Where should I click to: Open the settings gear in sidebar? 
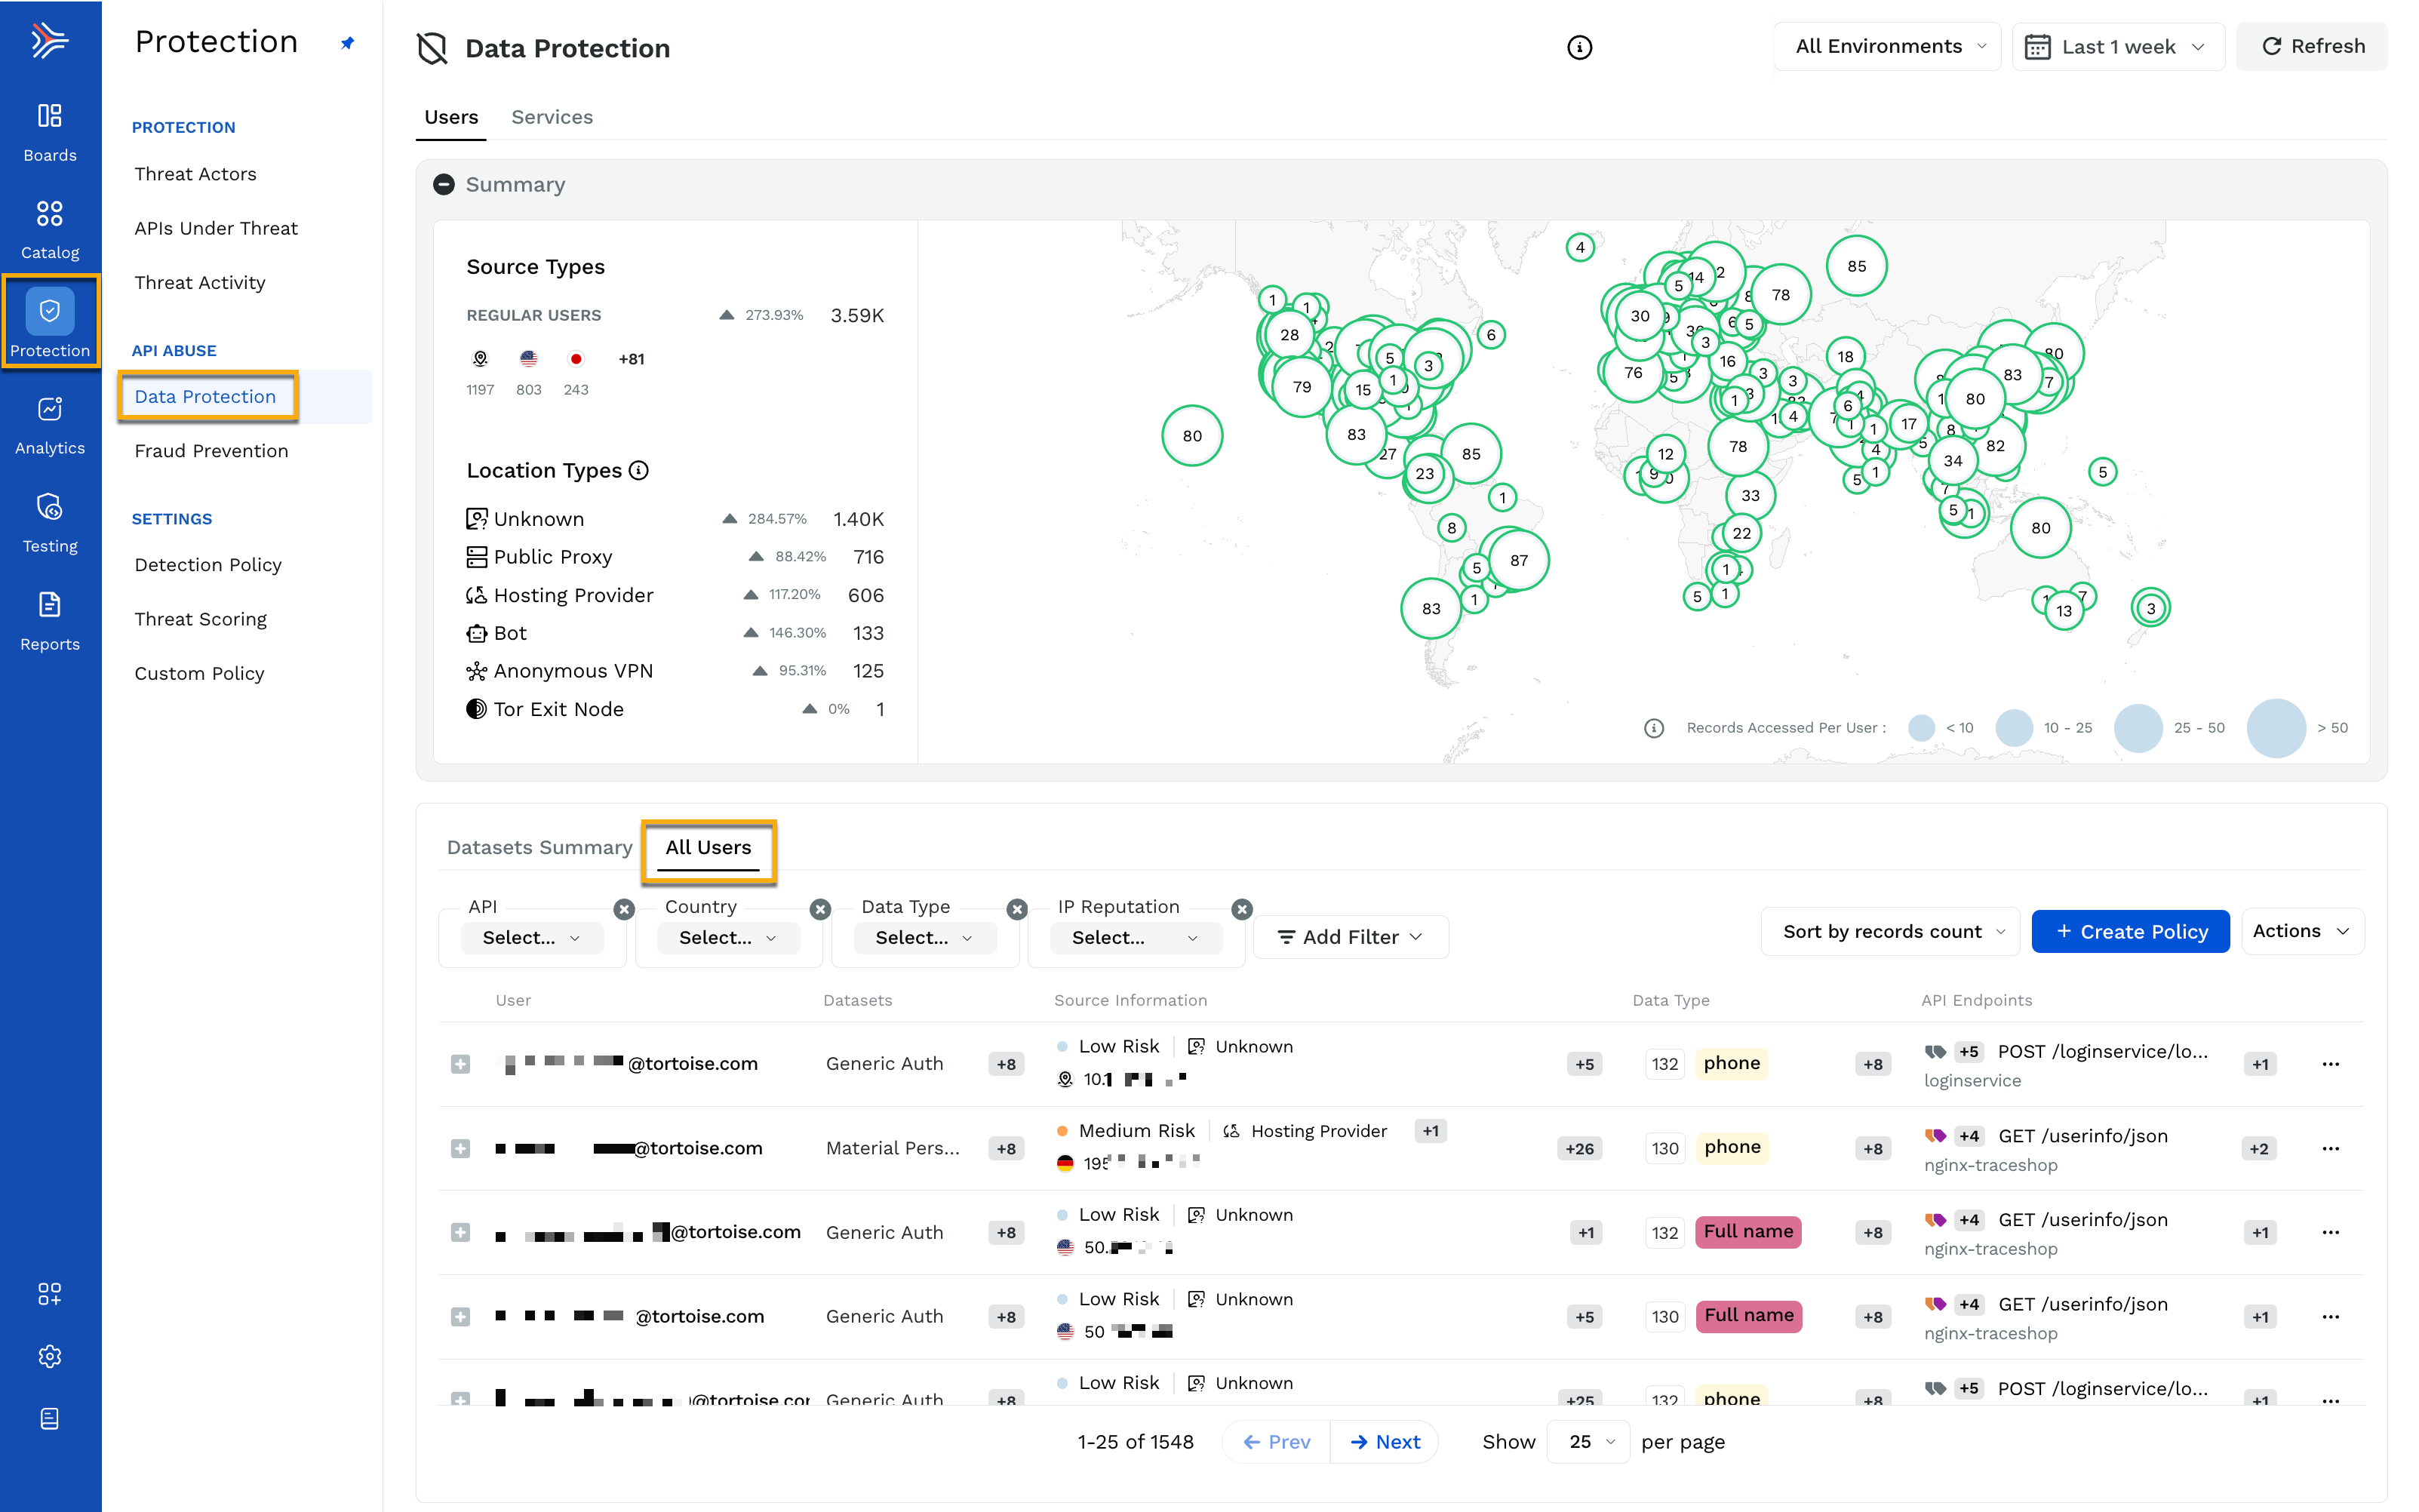[x=50, y=1356]
